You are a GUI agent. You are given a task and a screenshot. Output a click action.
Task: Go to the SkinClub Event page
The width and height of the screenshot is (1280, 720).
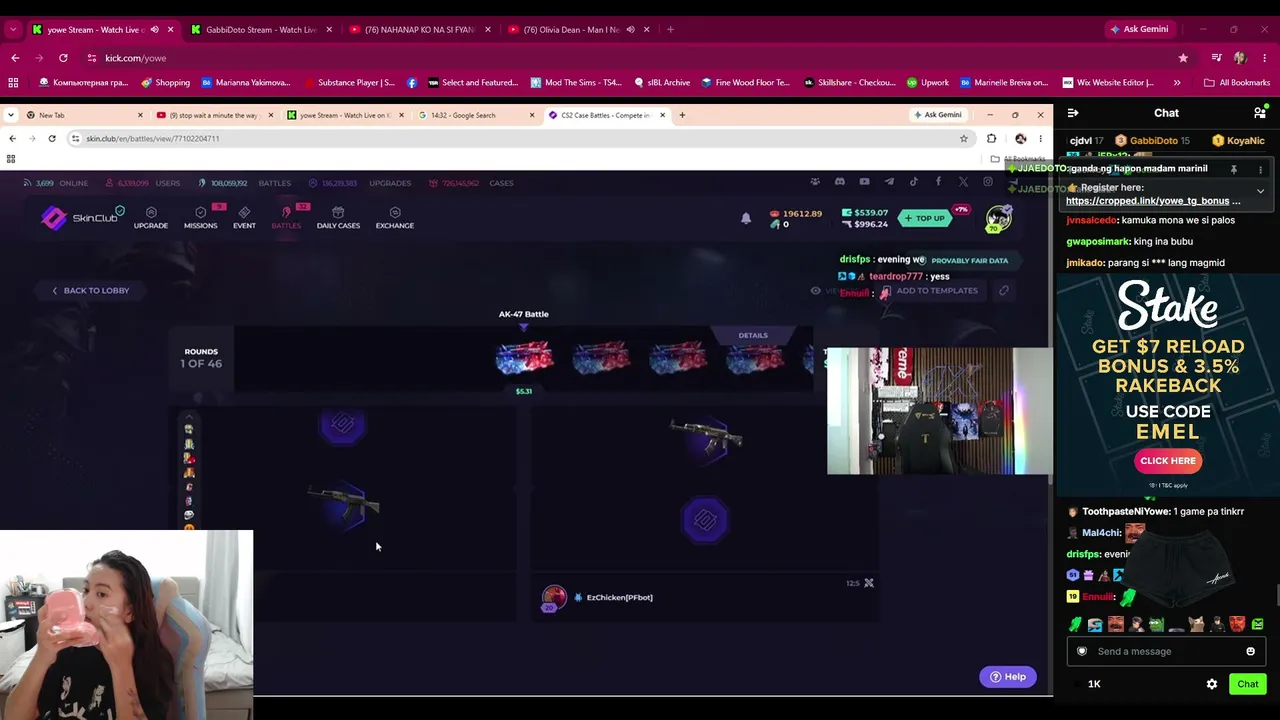point(244,217)
